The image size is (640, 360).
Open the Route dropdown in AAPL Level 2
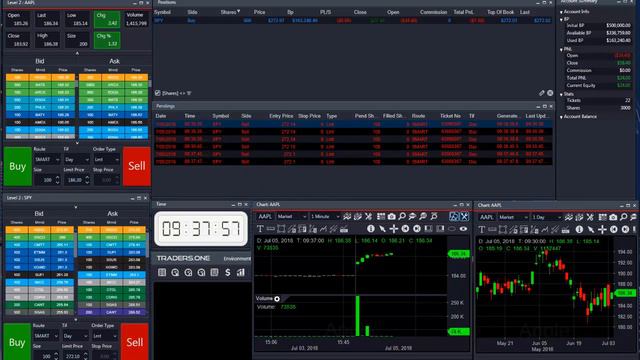47,160
